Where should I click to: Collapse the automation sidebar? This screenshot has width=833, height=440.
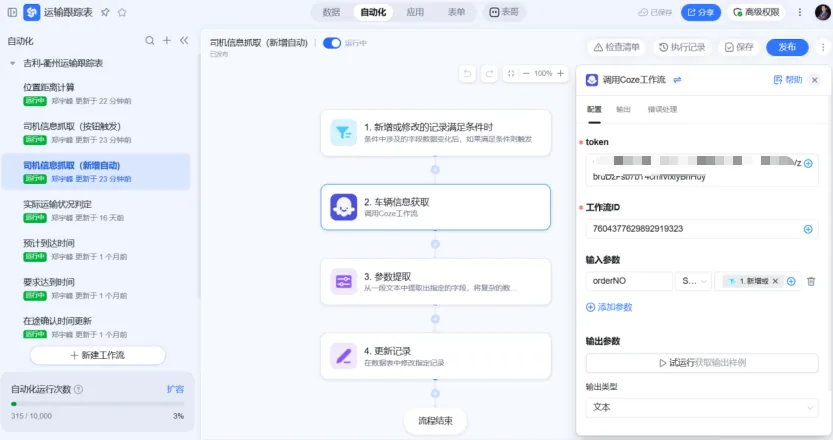(x=184, y=40)
